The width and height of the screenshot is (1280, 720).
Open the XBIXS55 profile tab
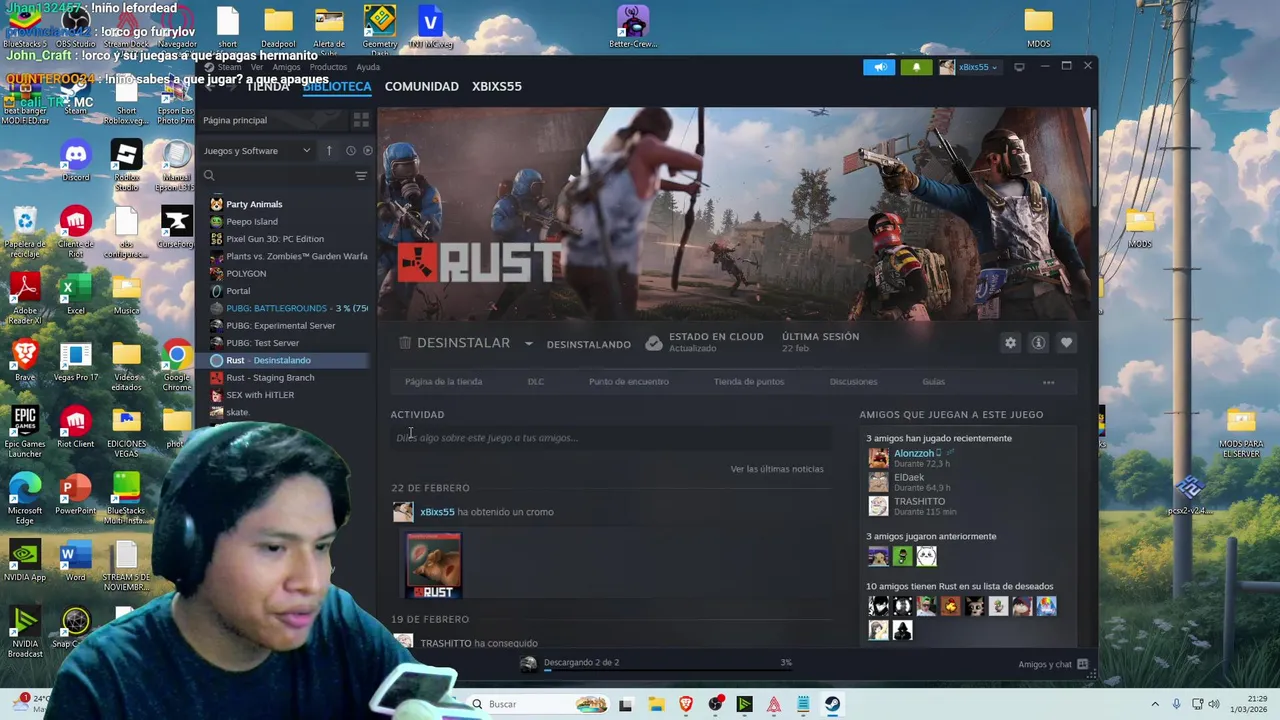pos(497,86)
